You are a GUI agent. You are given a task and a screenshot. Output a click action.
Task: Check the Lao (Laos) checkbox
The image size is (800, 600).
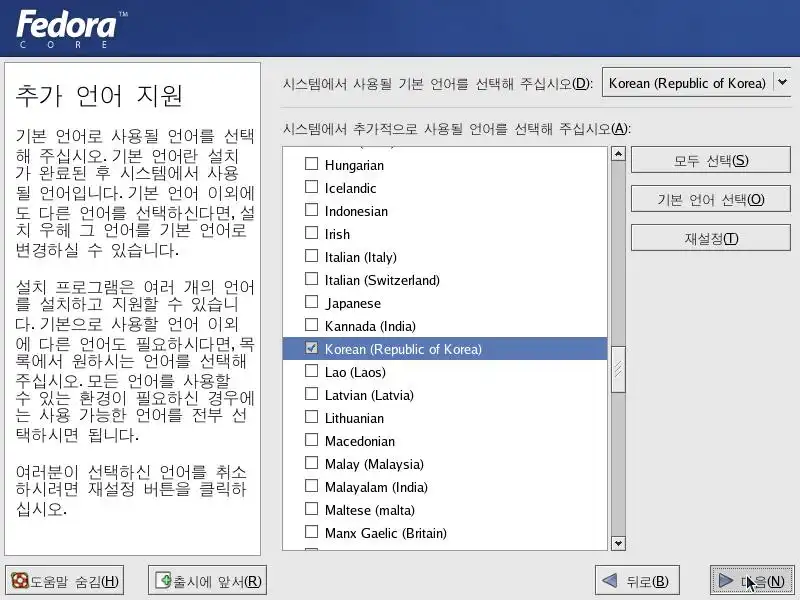click(x=311, y=371)
